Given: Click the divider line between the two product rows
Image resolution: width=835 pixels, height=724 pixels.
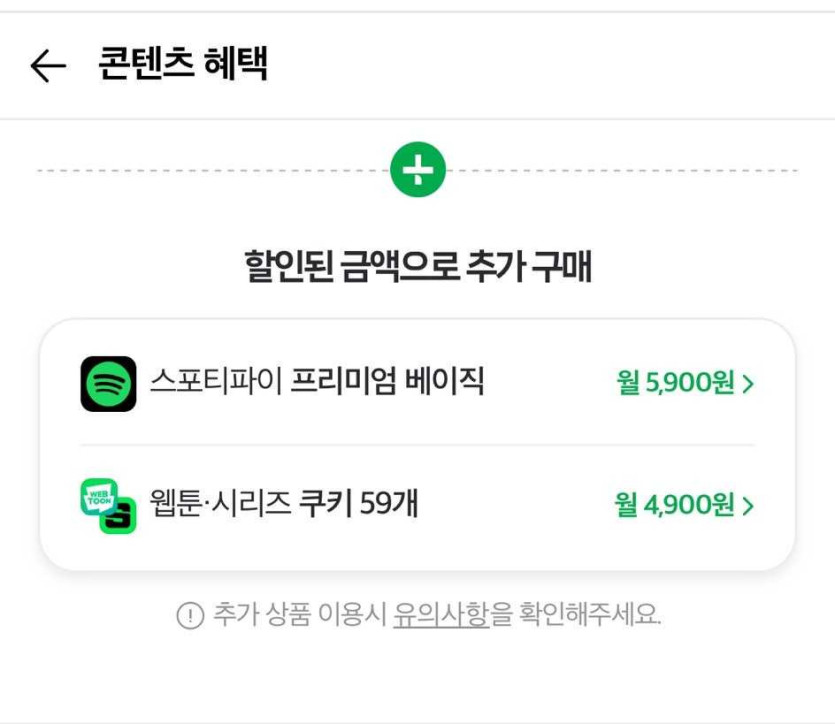Looking at the screenshot, I should pos(417,445).
